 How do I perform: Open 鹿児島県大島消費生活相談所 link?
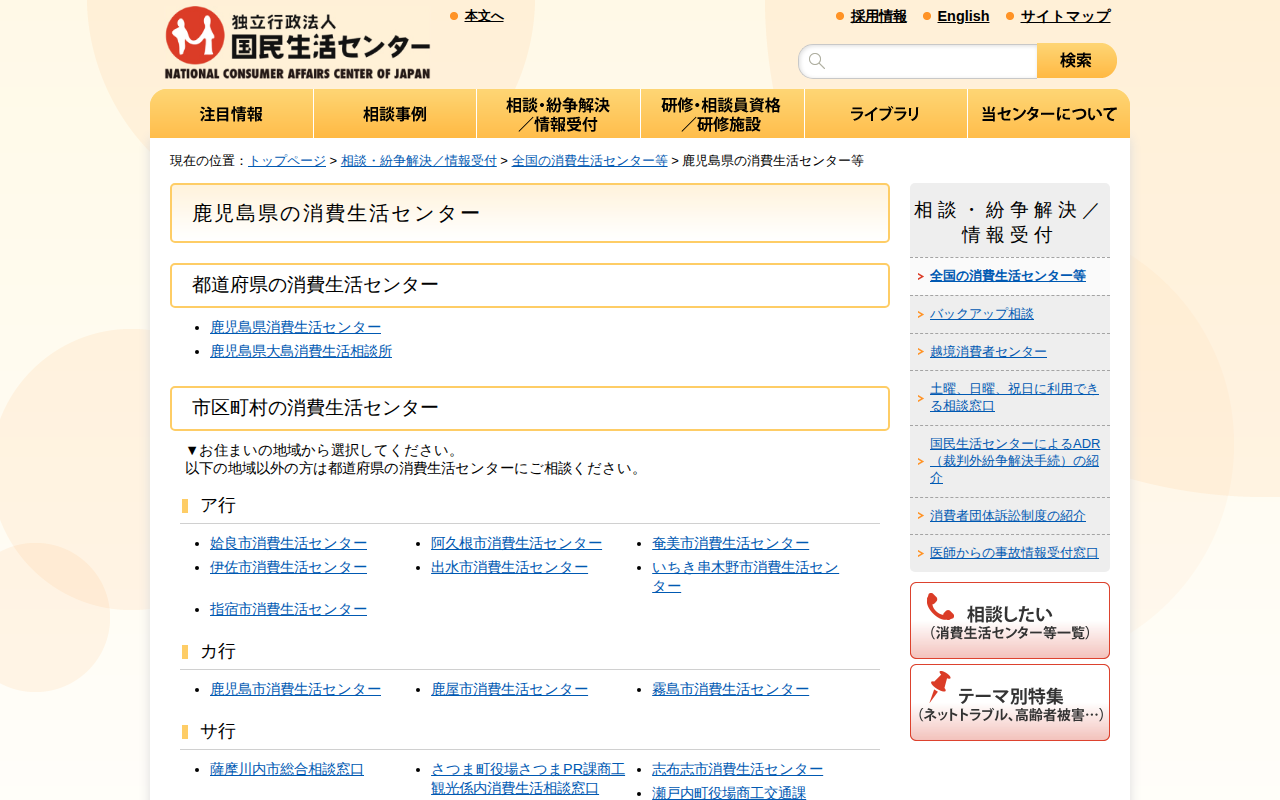click(301, 351)
